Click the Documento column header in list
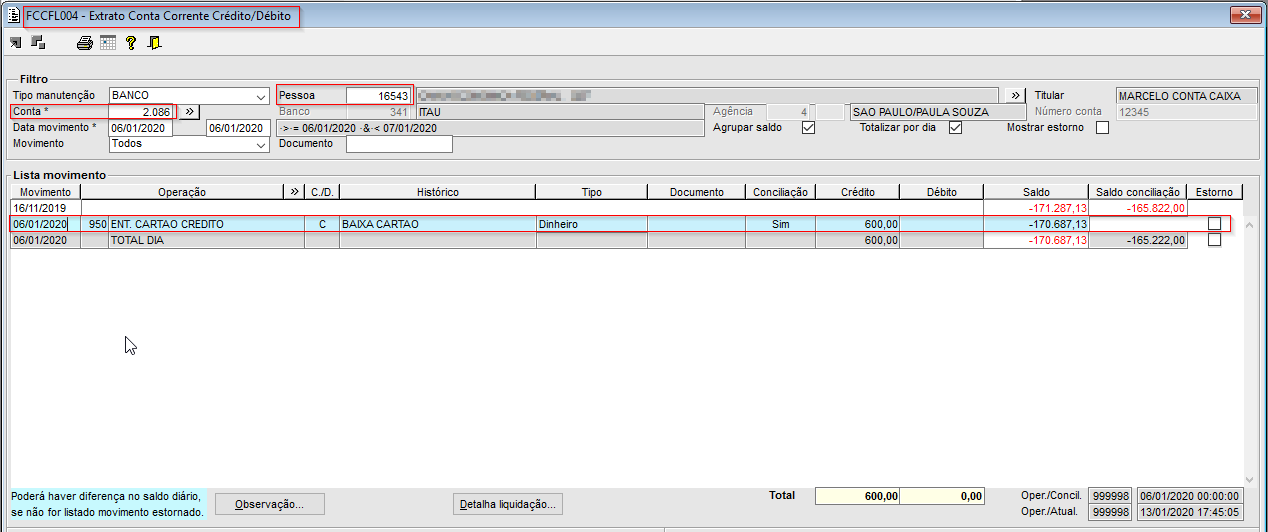The width and height of the screenshot is (1268, 532). [x=697, y=192]
